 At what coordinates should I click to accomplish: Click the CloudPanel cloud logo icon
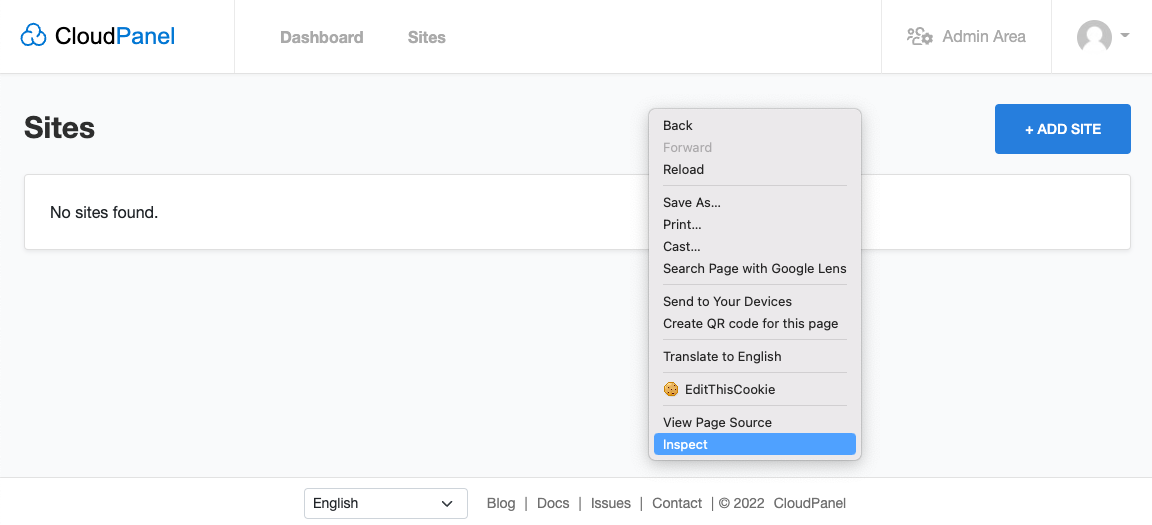point(34,37)
